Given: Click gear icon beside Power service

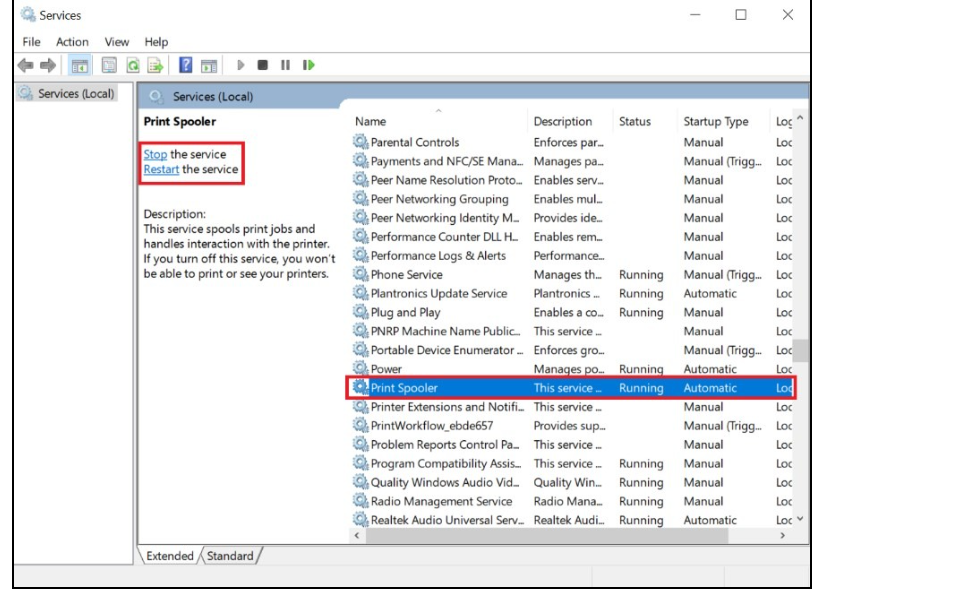Looking at the screenshot, I should click(361, 368).
